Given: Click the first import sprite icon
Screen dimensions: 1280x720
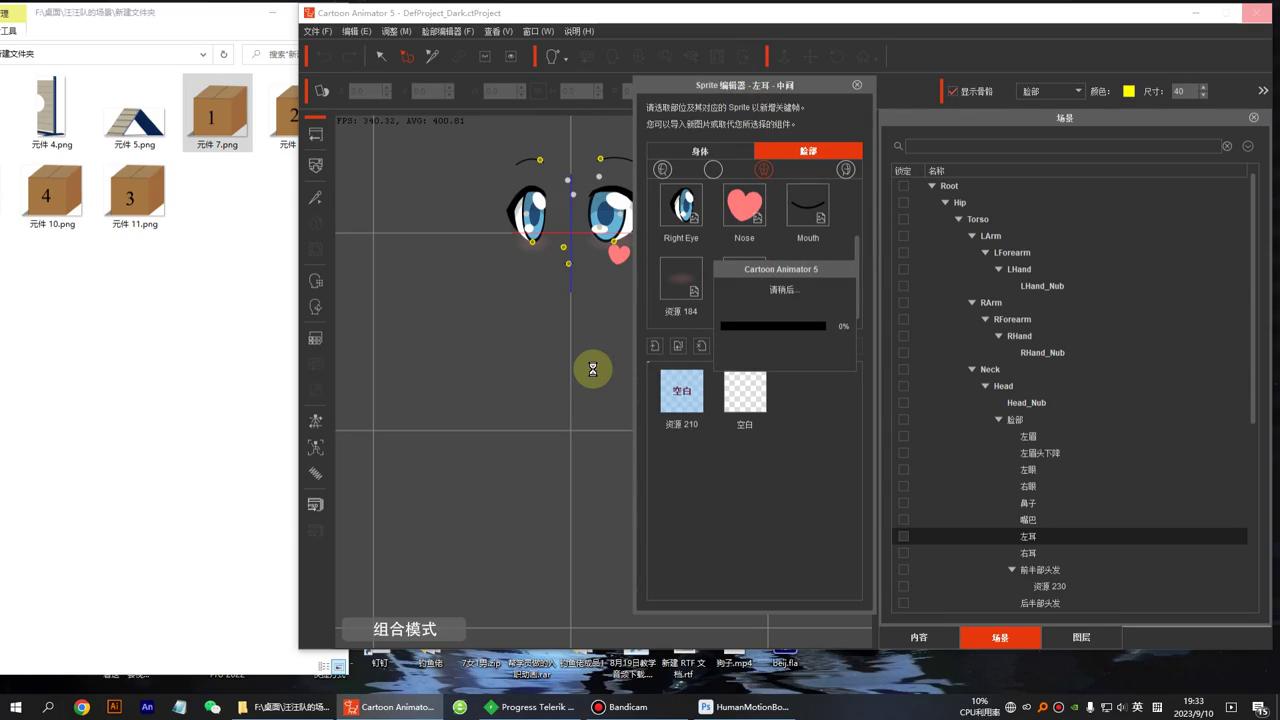Looking at the screenshot, I should (655, 346).
